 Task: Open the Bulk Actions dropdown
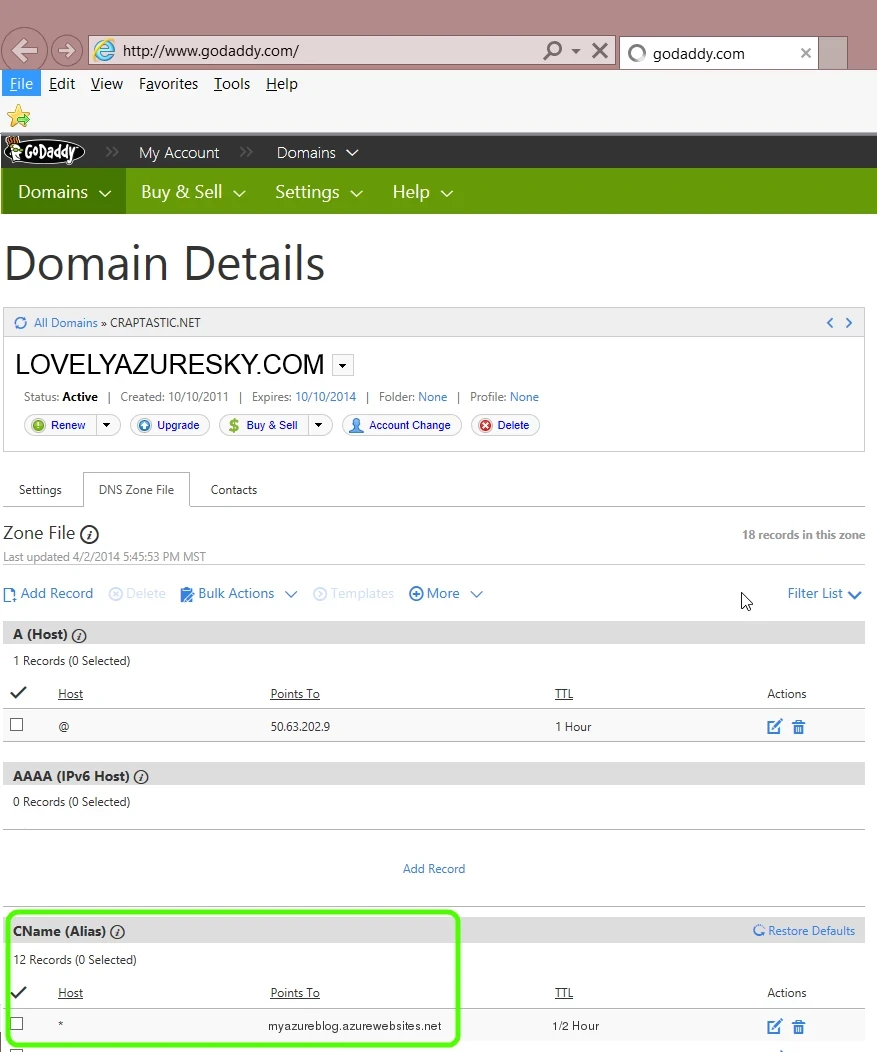[239, 594]
